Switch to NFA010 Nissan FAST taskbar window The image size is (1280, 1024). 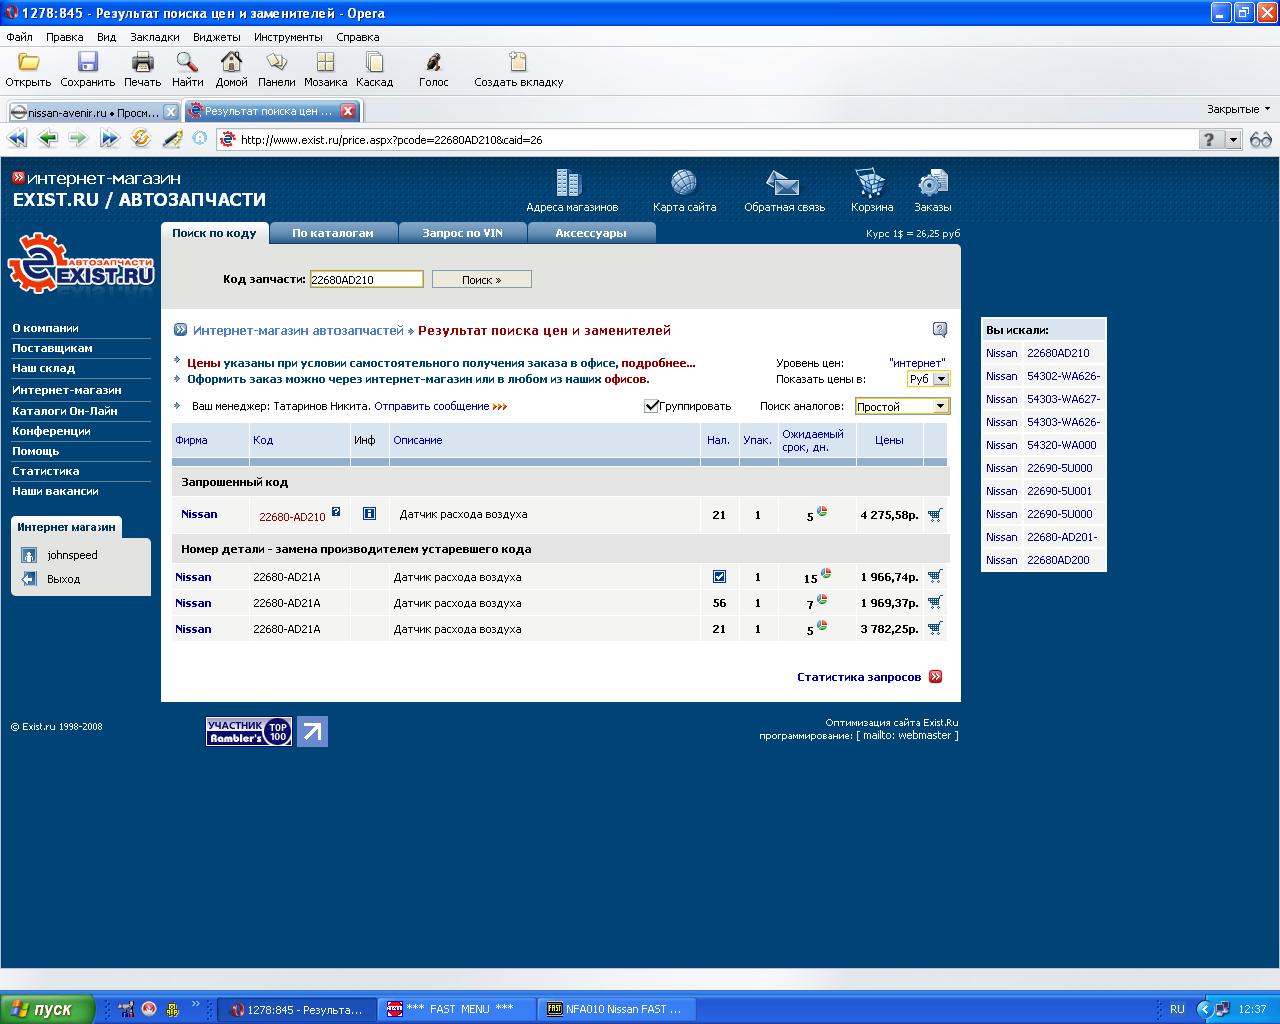[617, 1009]
